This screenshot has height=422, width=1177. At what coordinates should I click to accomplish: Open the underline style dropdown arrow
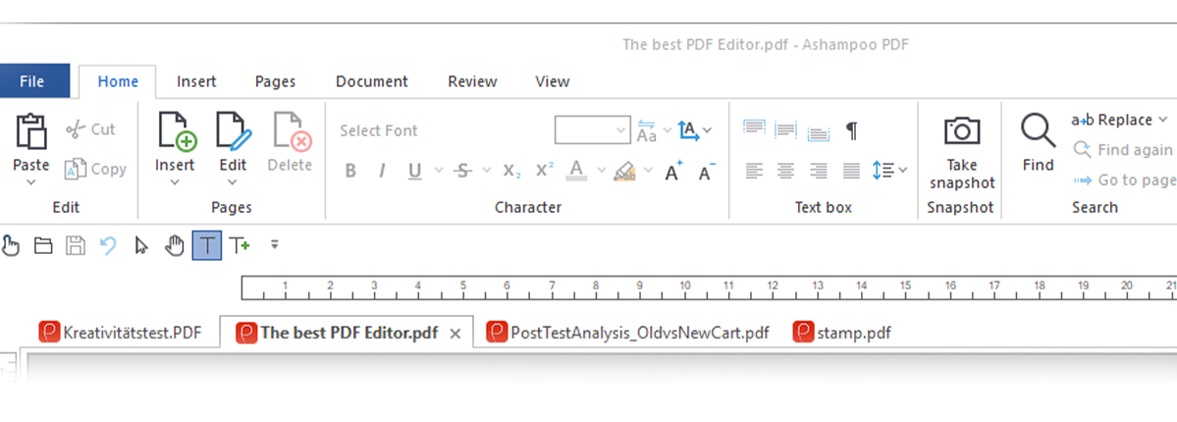(438, 170)
